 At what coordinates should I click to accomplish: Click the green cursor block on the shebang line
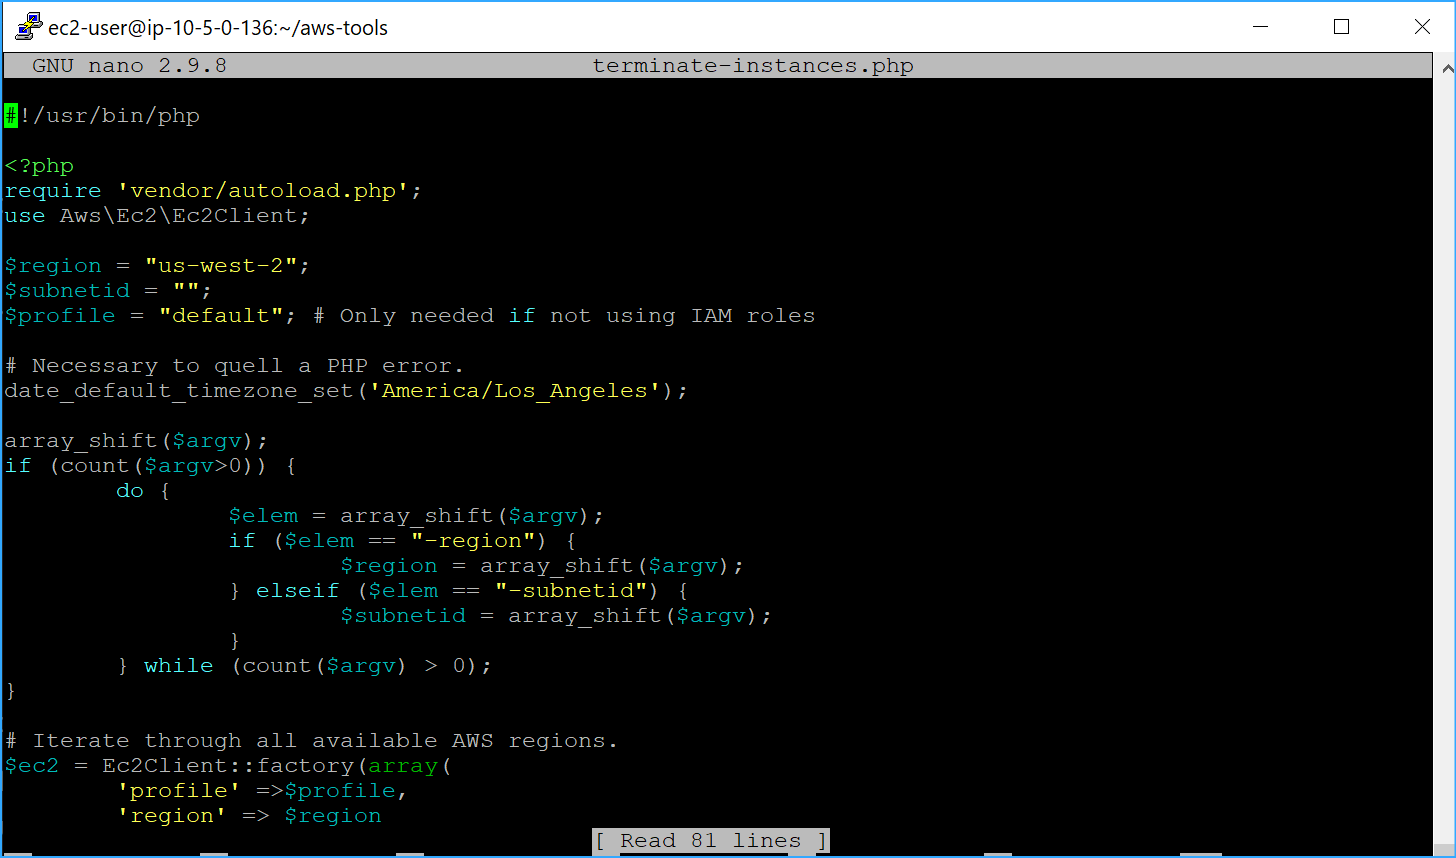pos(9,115)
